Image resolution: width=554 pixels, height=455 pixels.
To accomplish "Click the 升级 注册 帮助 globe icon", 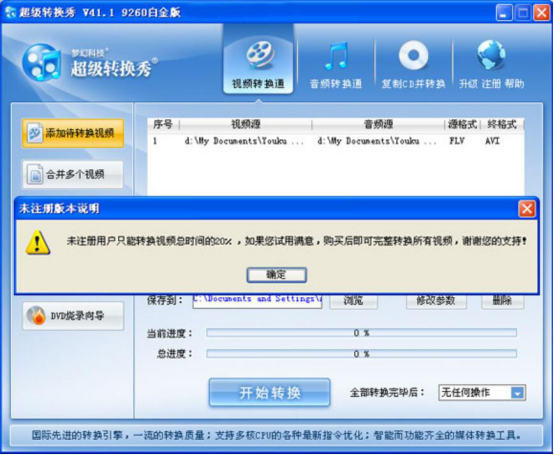I will pos(491,55).
